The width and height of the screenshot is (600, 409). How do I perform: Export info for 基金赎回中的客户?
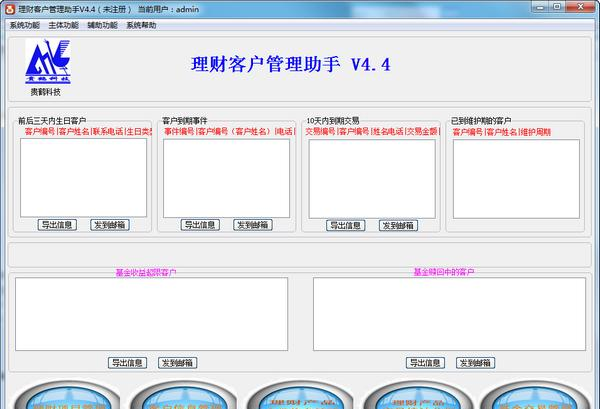coord(425,363)
